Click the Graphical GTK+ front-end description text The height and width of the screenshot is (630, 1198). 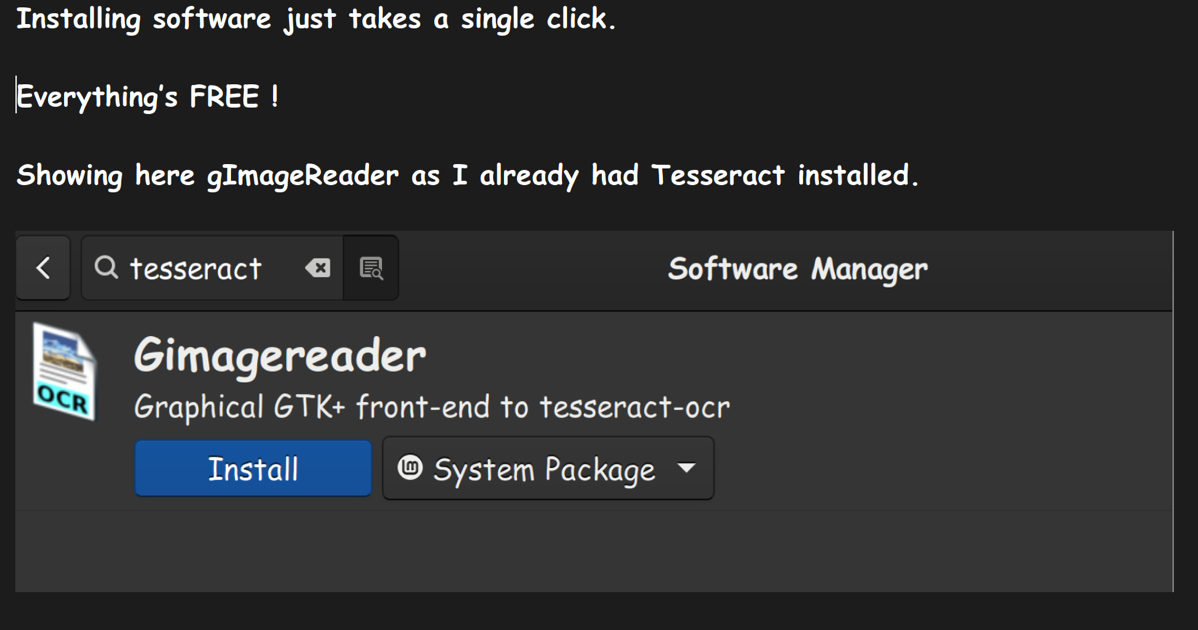click(432, 407)
